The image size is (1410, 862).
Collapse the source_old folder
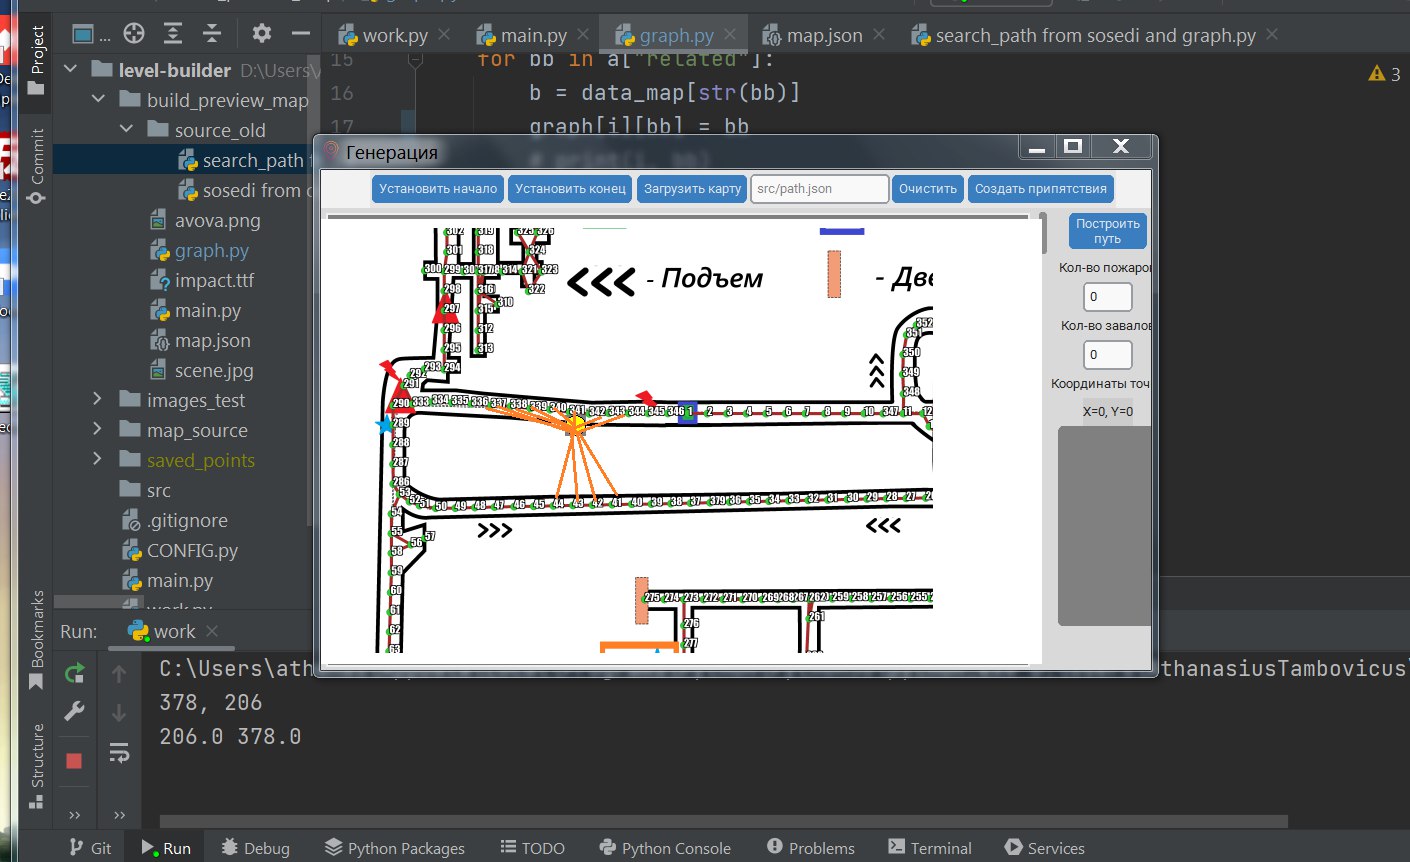[126, 130]
